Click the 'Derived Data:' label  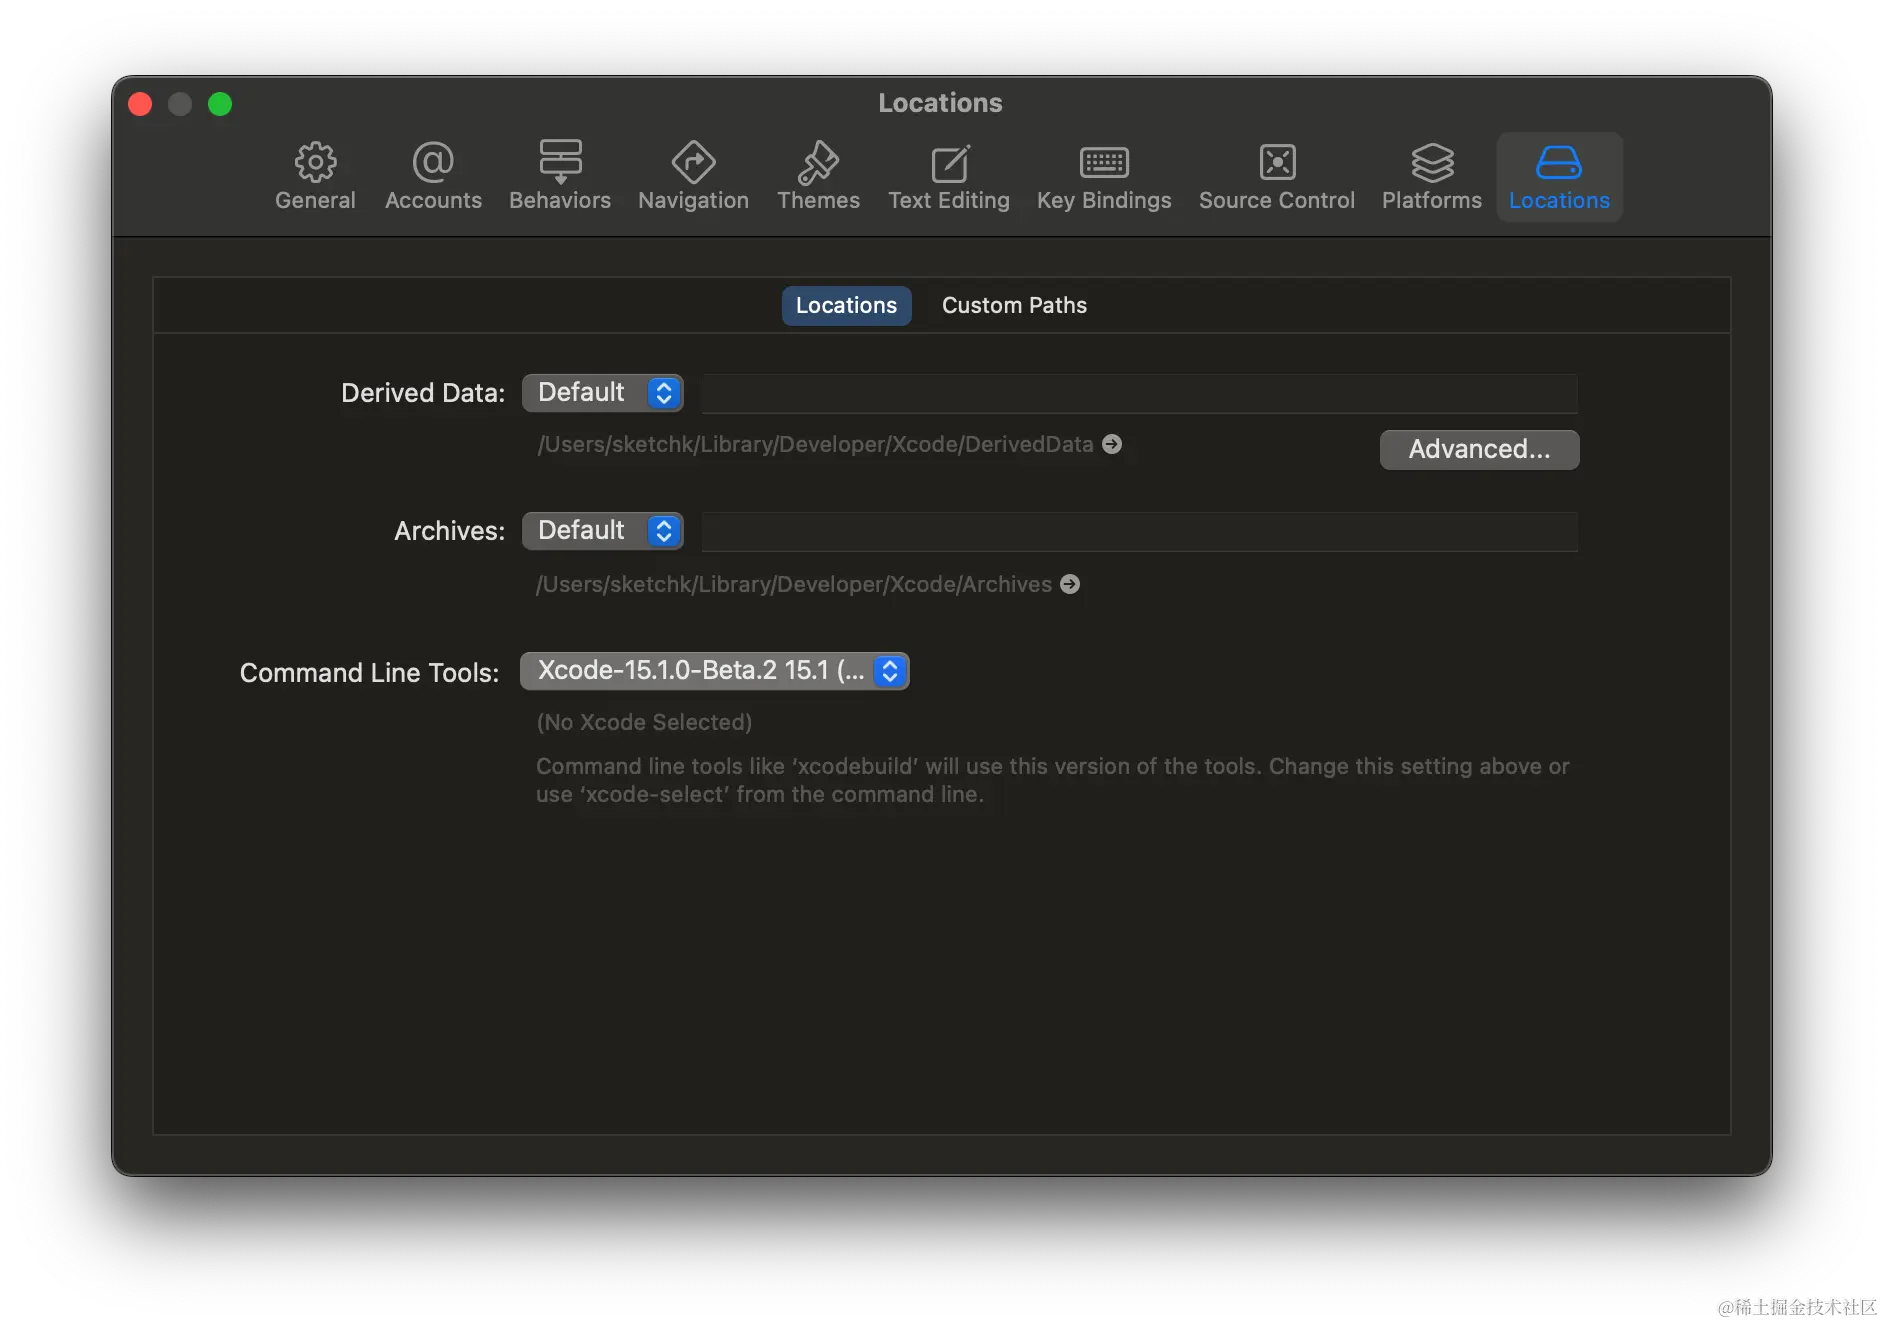pos(423,393)
